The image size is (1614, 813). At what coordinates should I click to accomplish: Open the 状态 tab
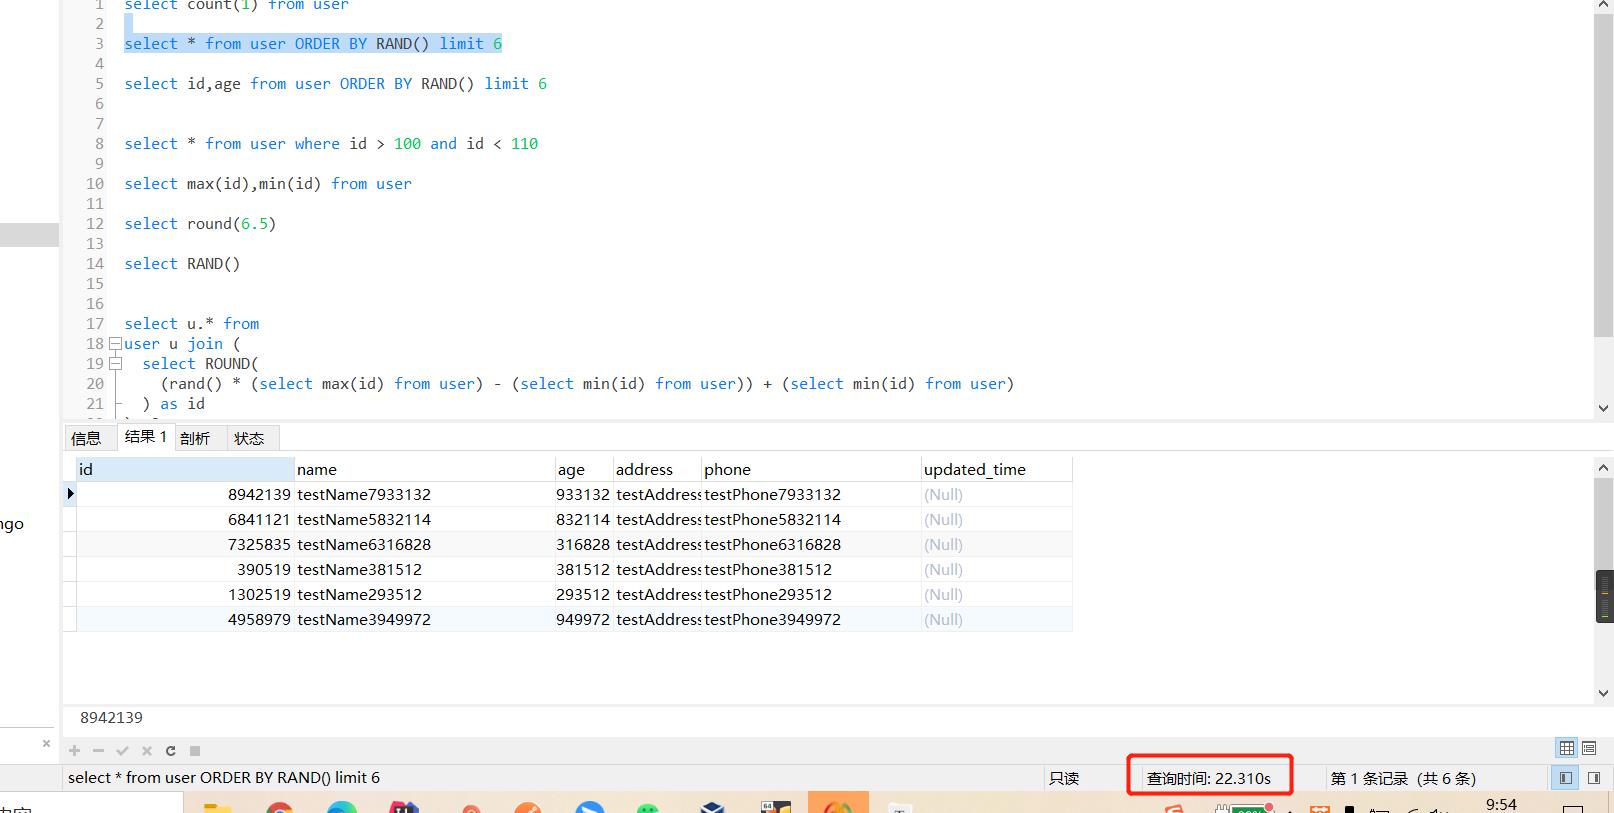250,438
